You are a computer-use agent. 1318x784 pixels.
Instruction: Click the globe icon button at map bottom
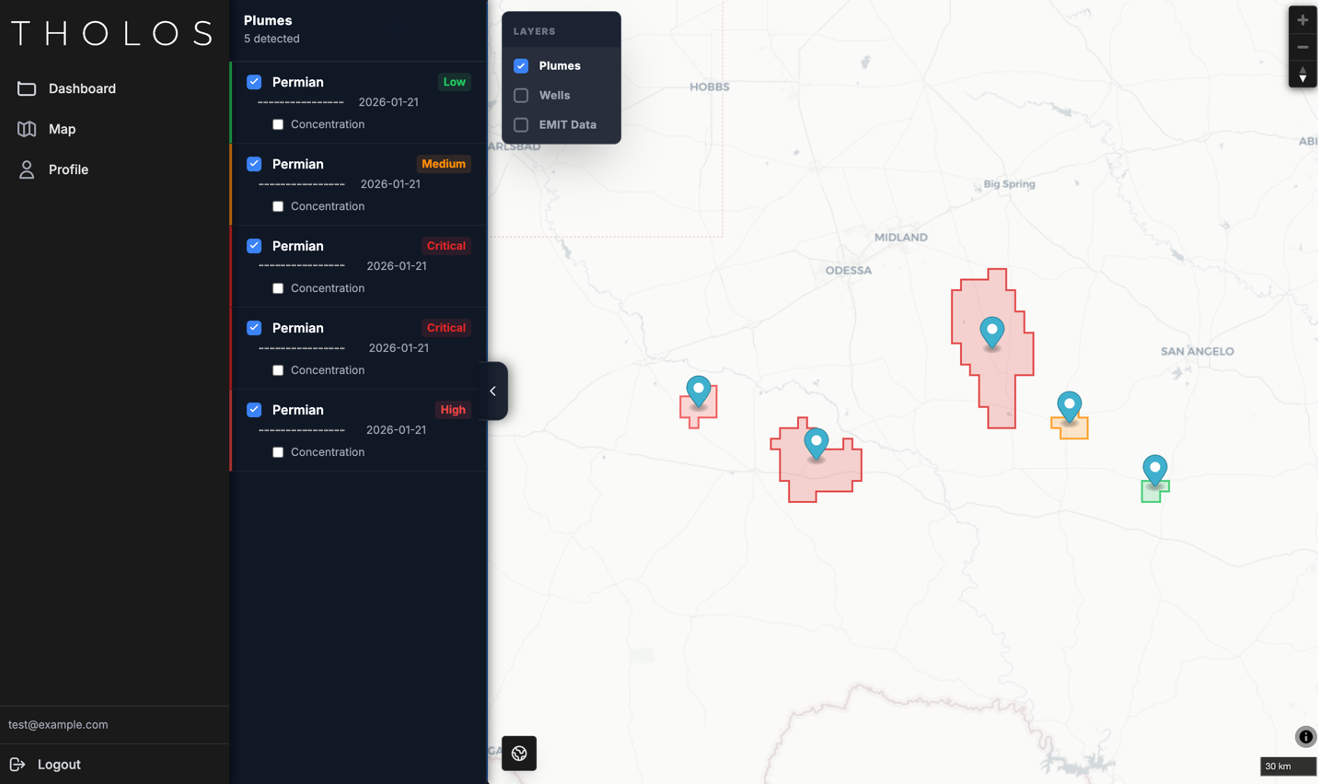(x=519, y=753)
